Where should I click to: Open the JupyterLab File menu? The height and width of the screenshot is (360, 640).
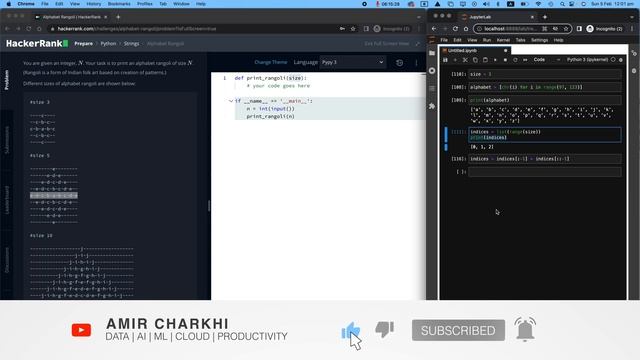[444, 40]
